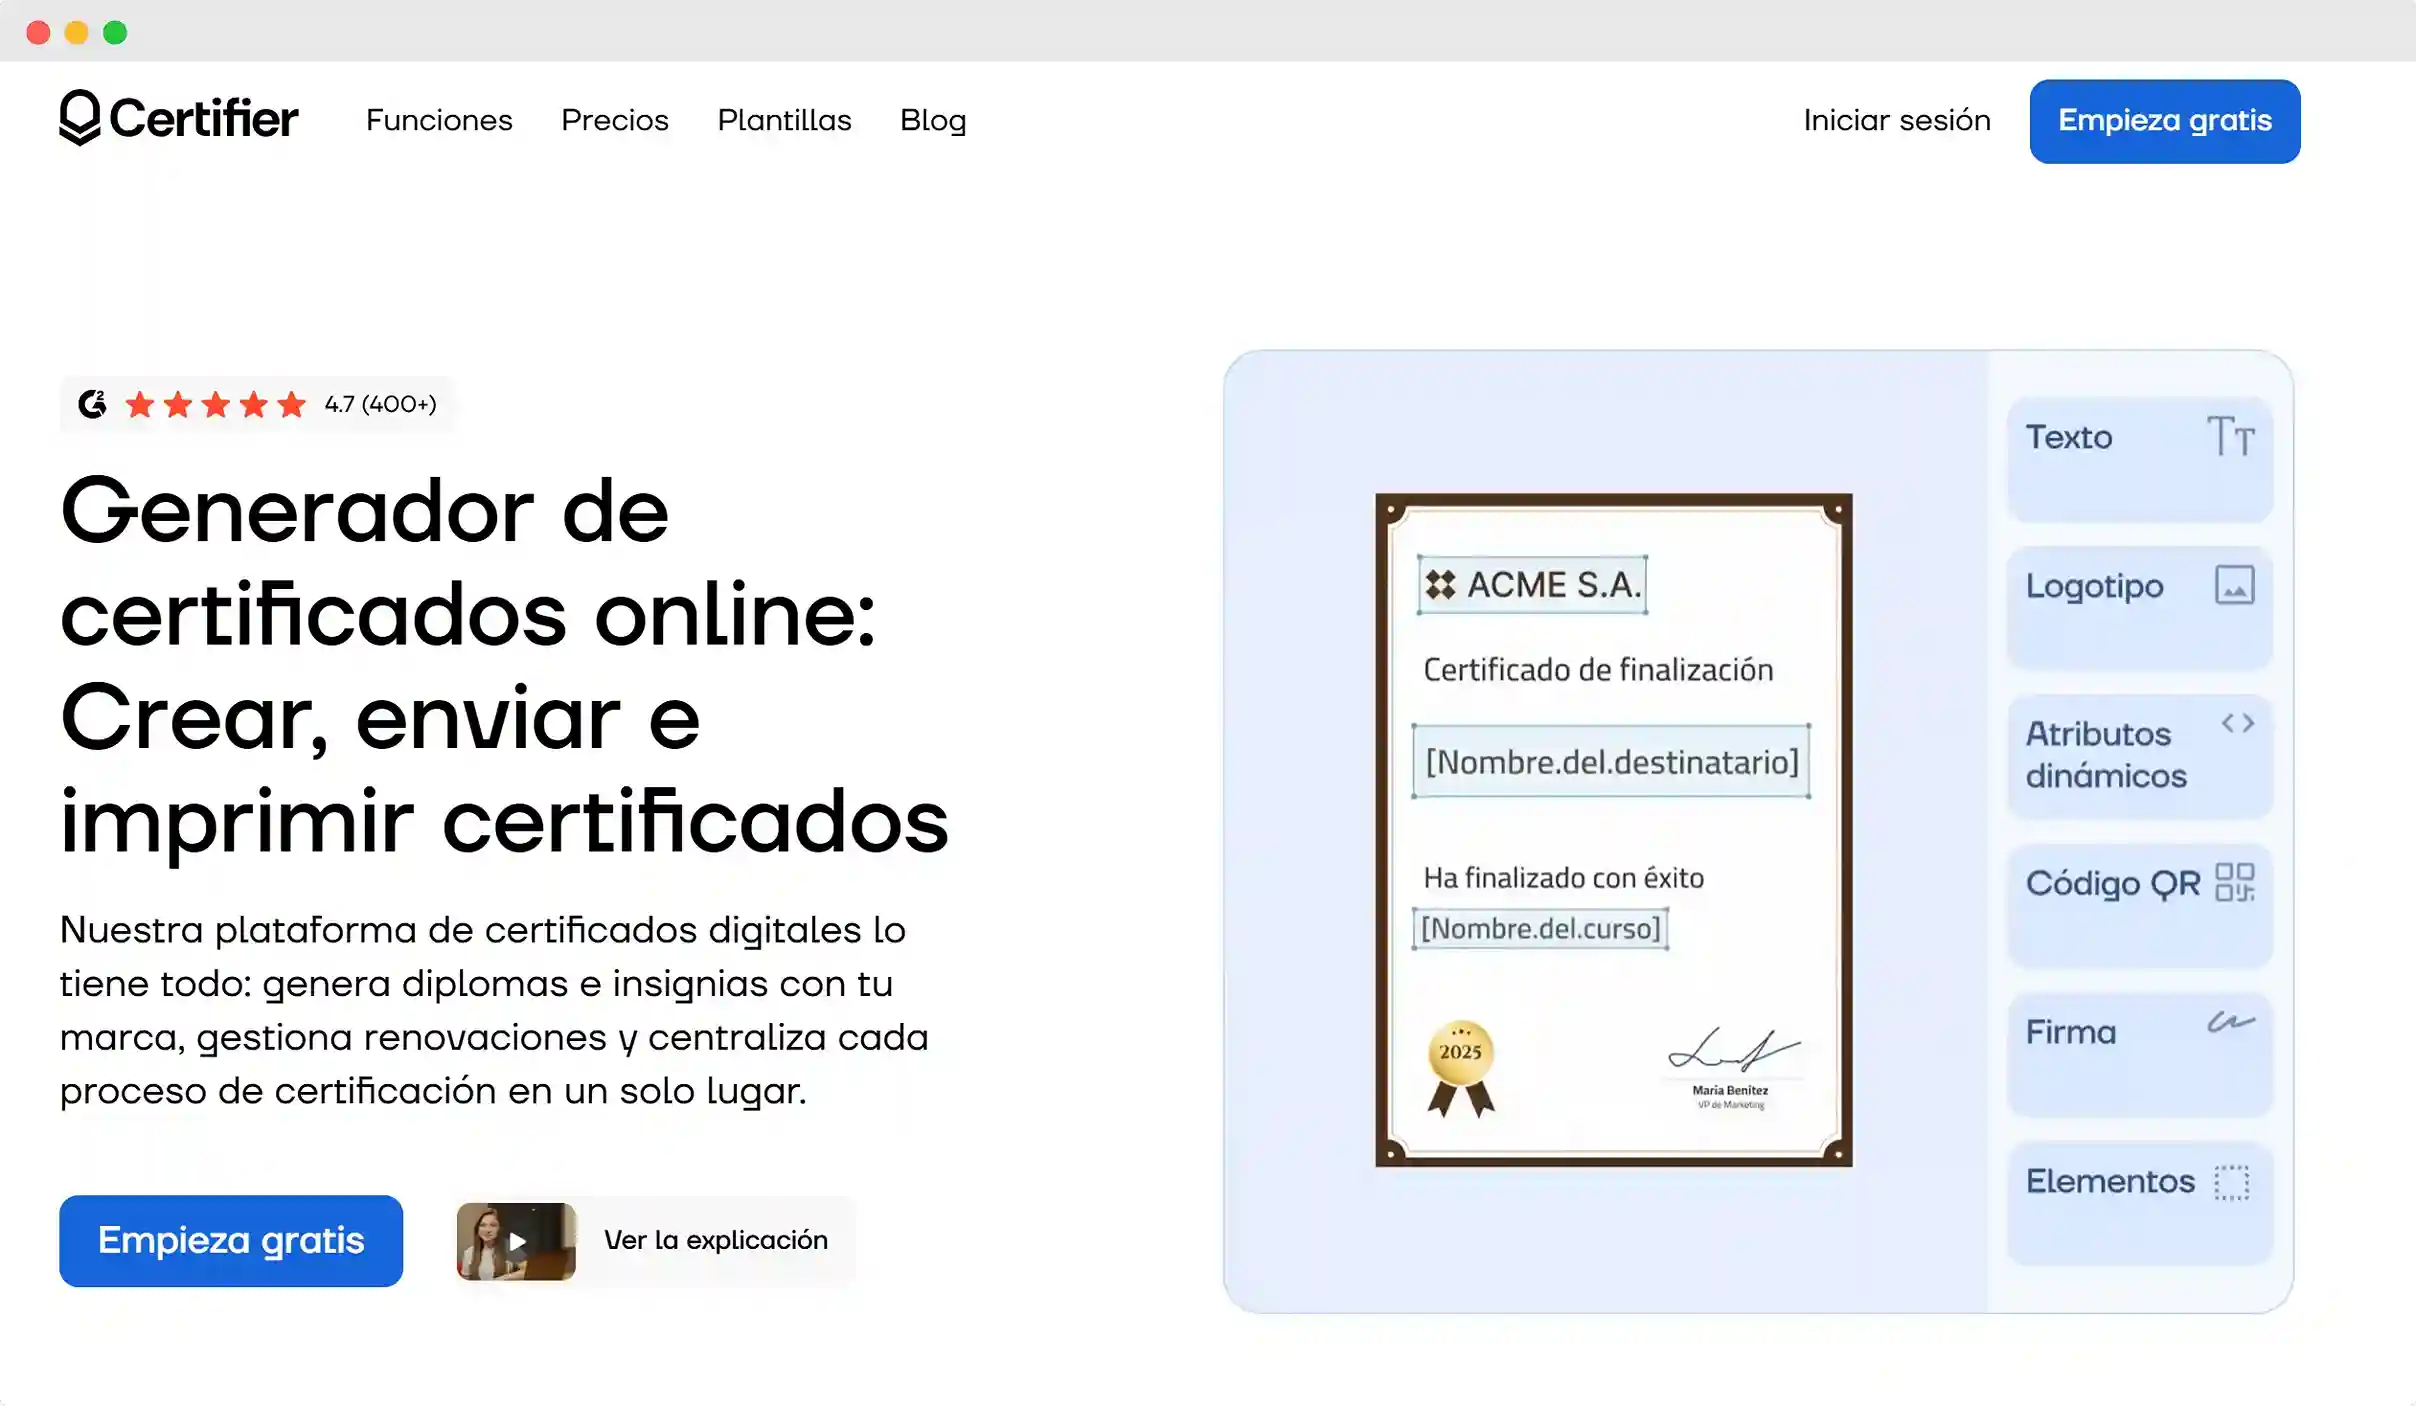The height and width of the screenshot is (1406, 2416).
Task: Click the G2 review logo icon
Action: tap(93, 404)
